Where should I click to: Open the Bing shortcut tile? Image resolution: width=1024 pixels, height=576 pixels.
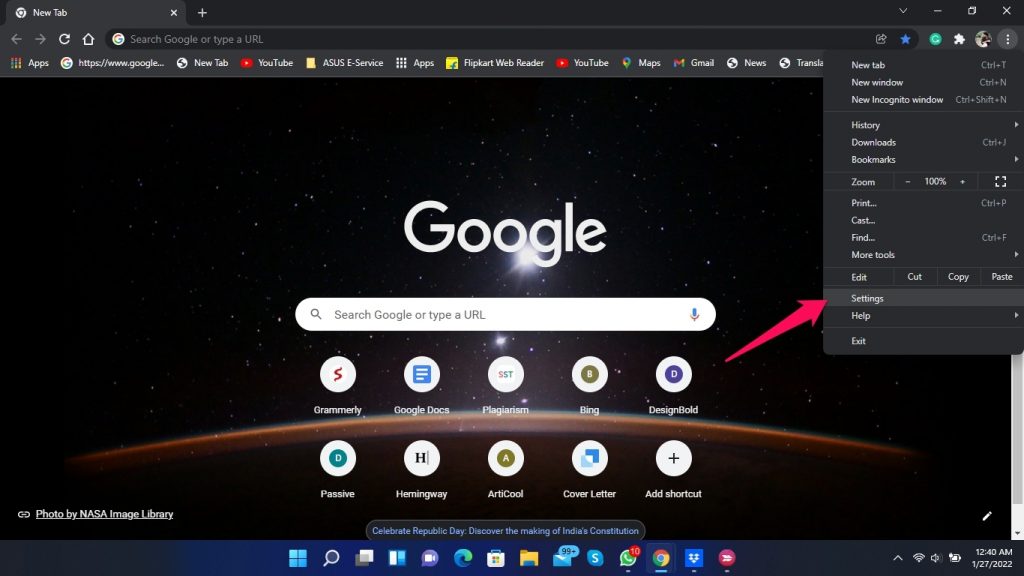(589, 385)
